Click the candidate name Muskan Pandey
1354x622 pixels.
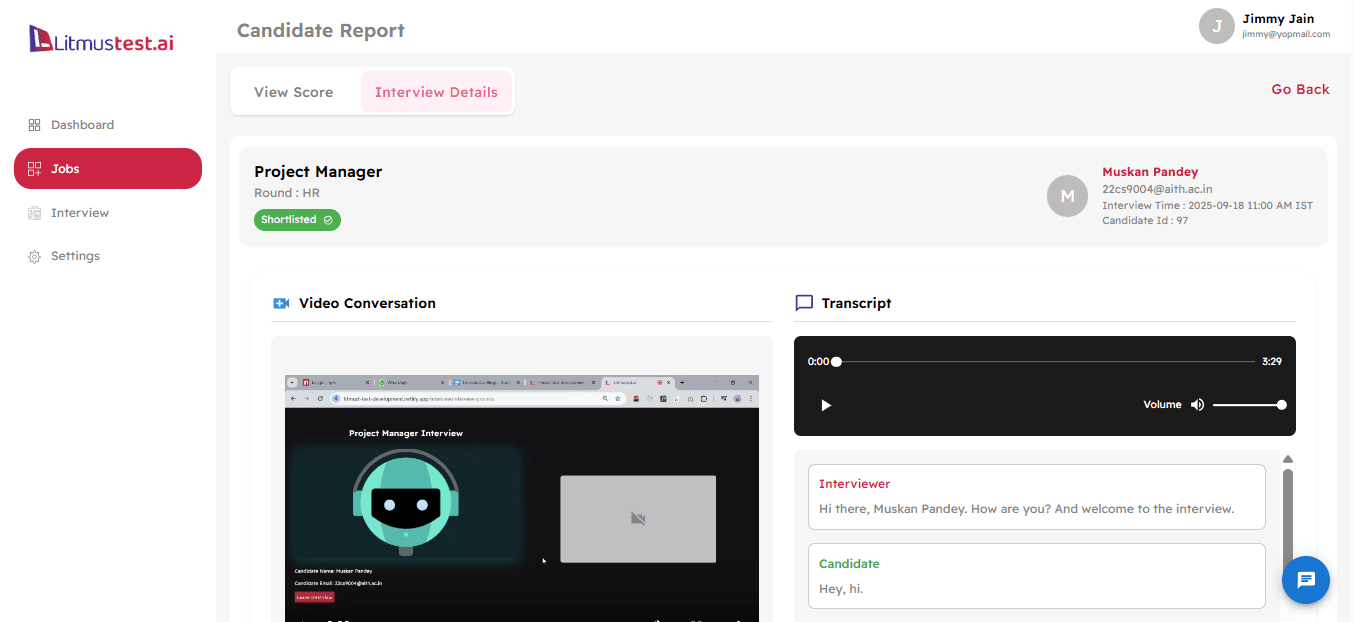(x=1150, y=171)
